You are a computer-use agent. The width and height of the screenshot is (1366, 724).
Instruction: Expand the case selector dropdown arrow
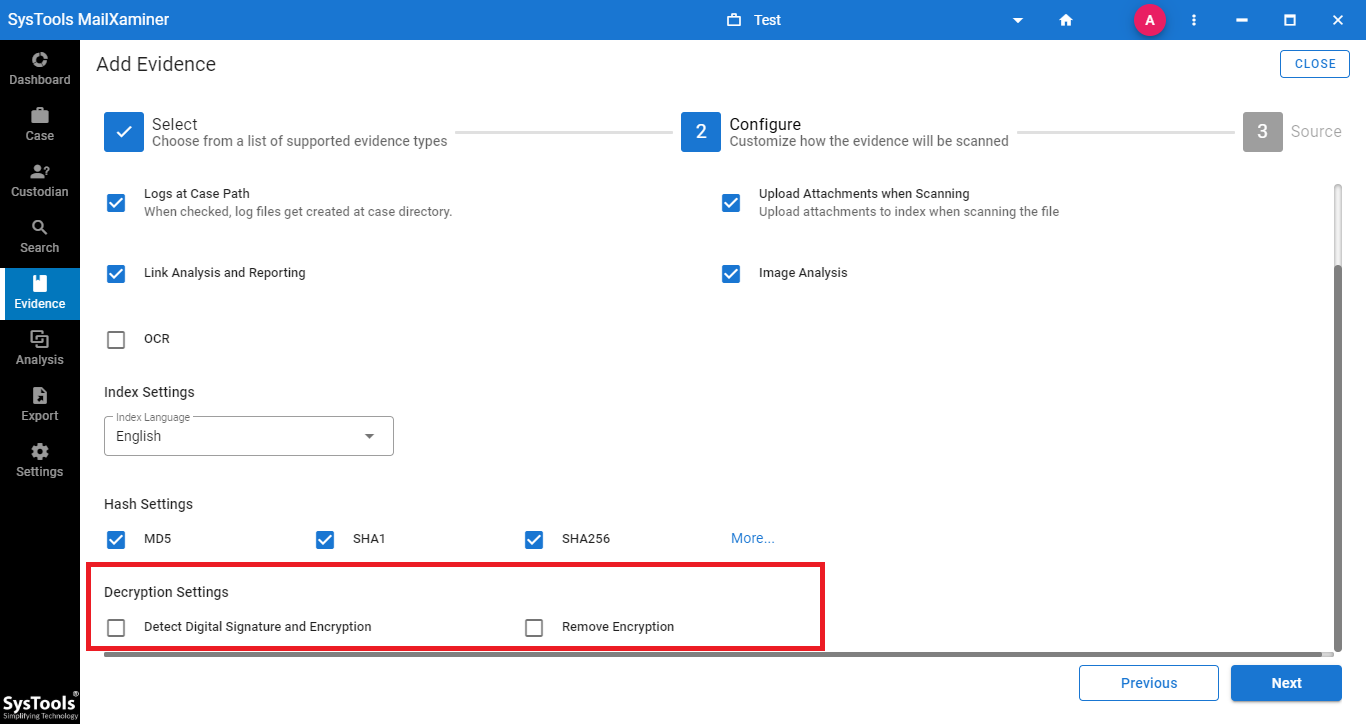point(1018,20)
